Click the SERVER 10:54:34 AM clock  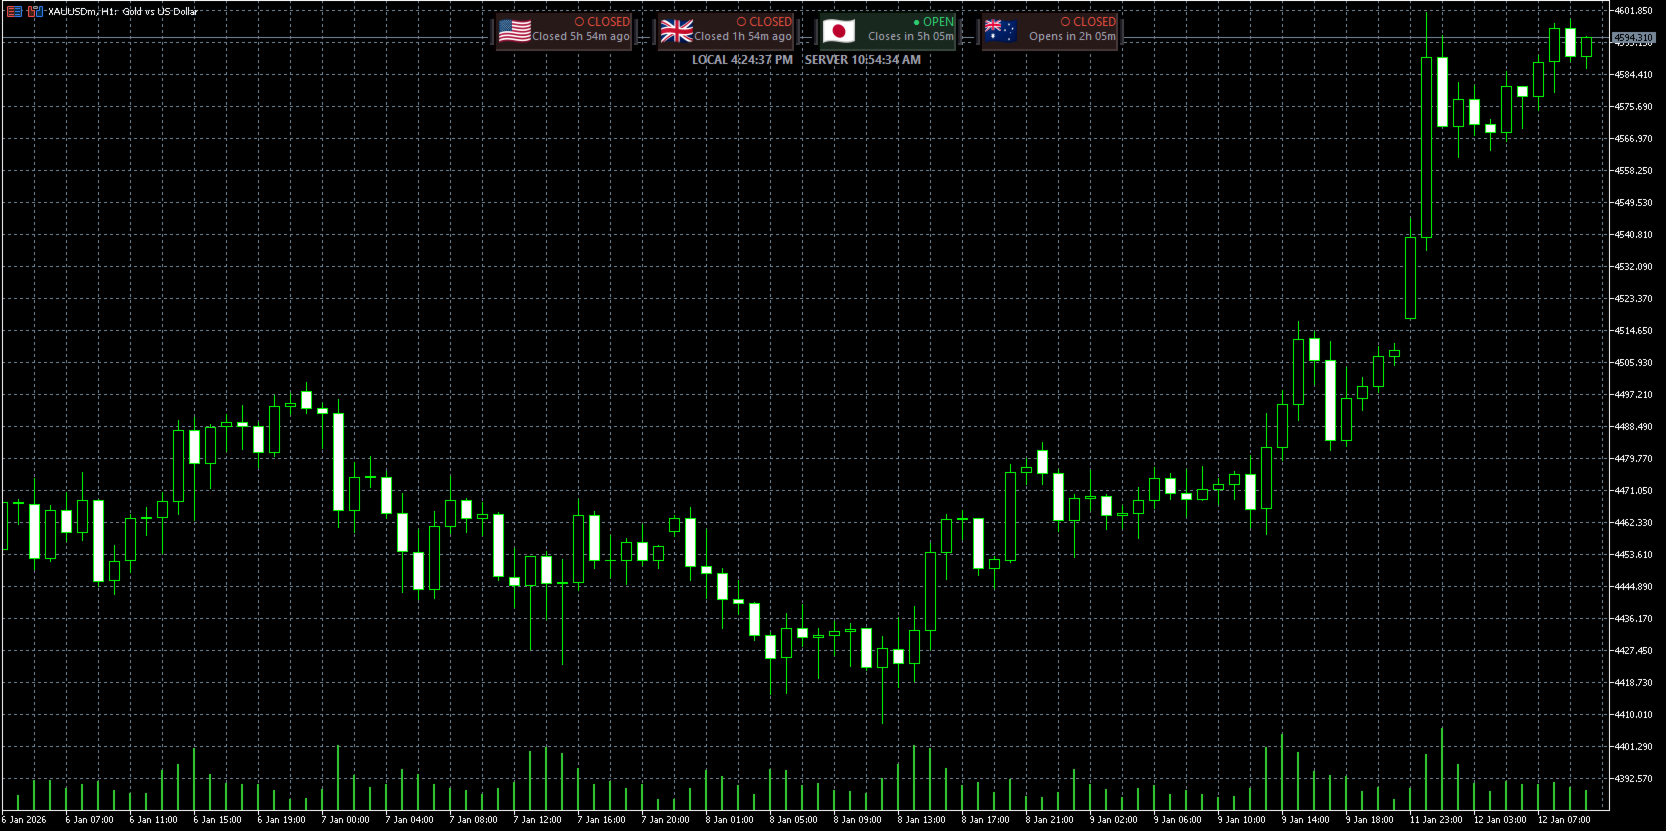point(863,60)
